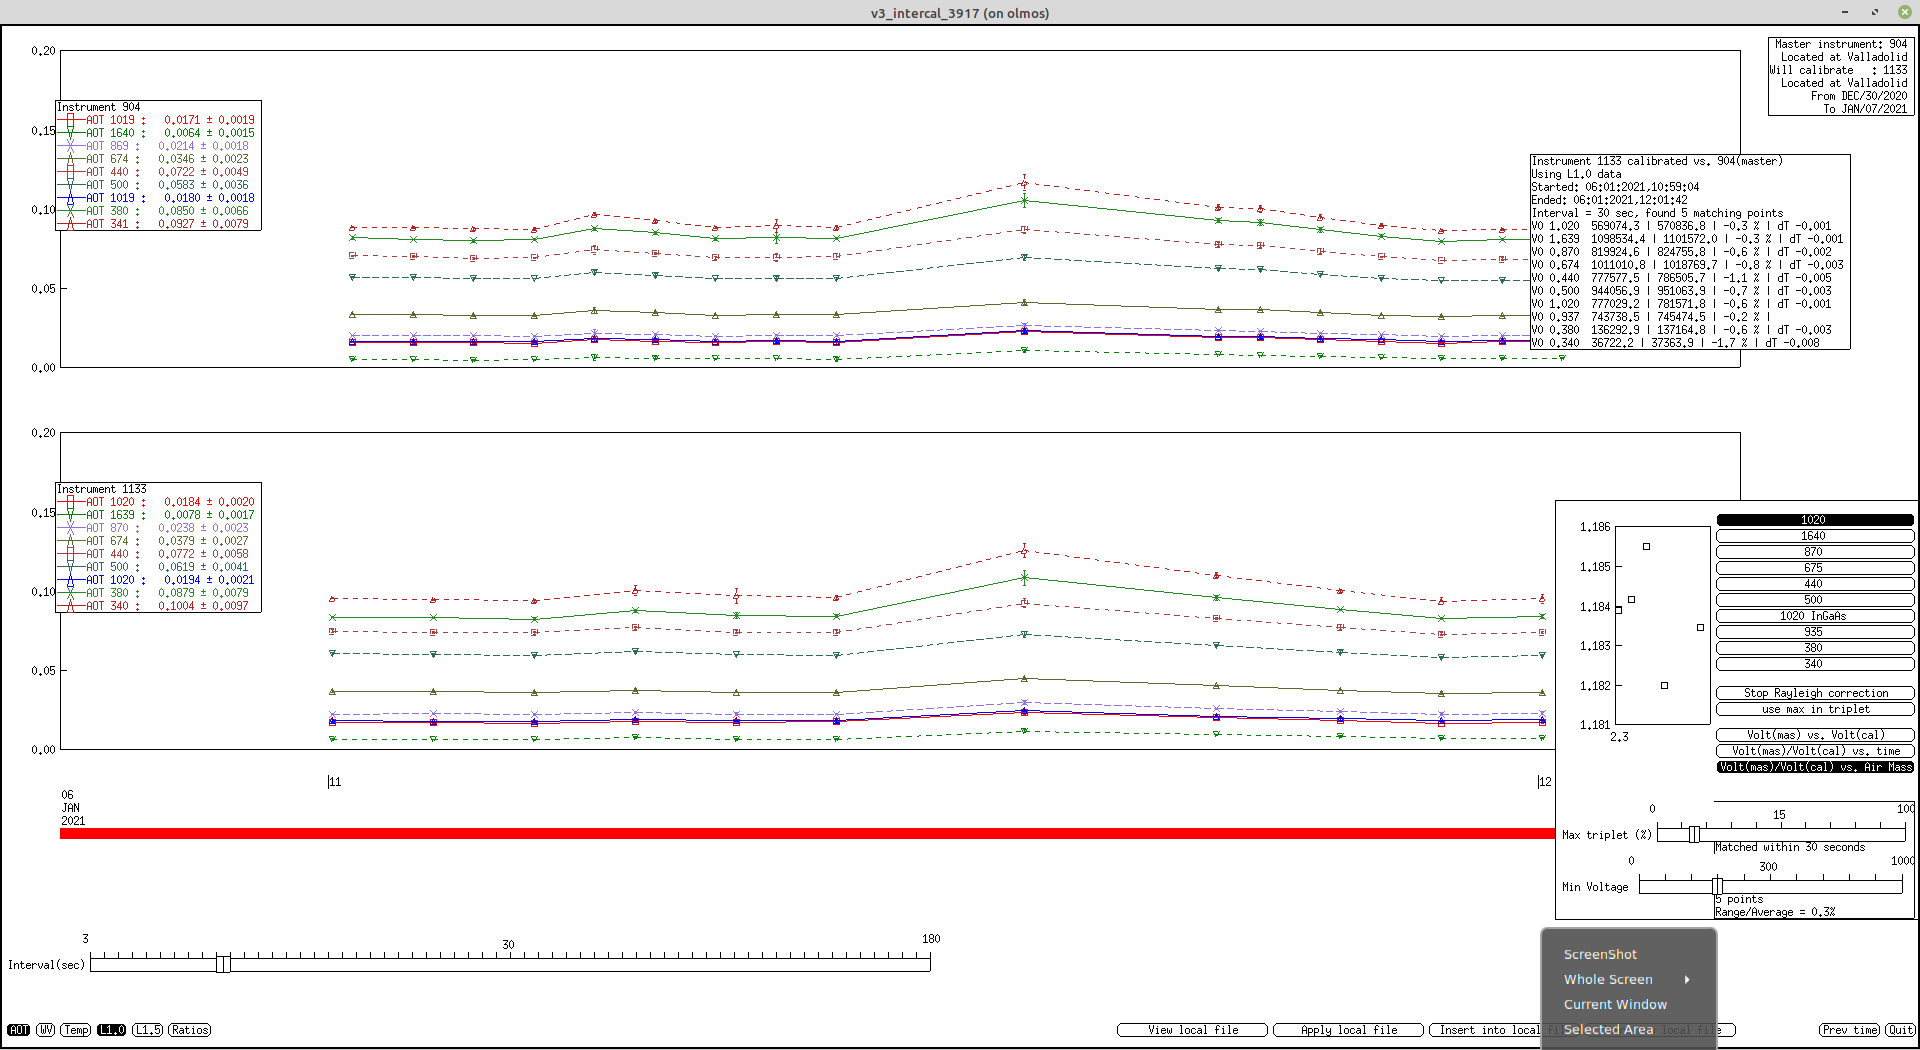Viewport: 1920px width, 1050px height.
Task: Click the V0 0.340 calibration result row
Action: coord(1676,343)
